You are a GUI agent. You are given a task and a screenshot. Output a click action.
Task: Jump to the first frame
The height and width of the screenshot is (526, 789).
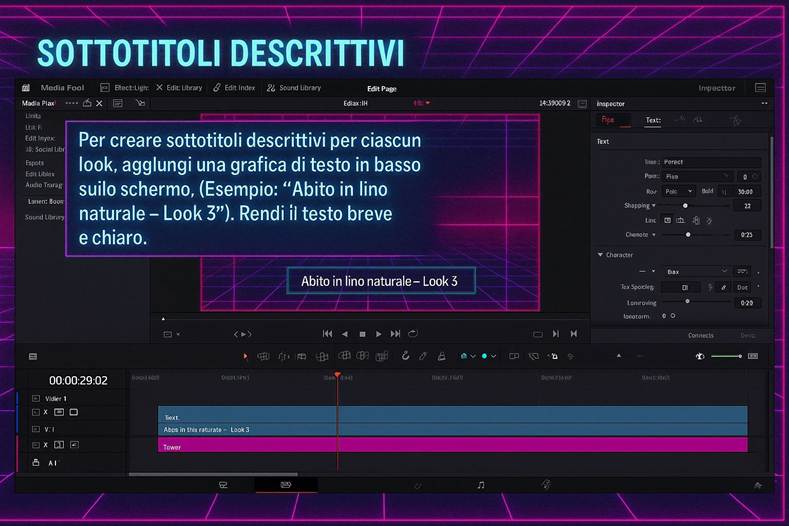click(x=327, y=334)
